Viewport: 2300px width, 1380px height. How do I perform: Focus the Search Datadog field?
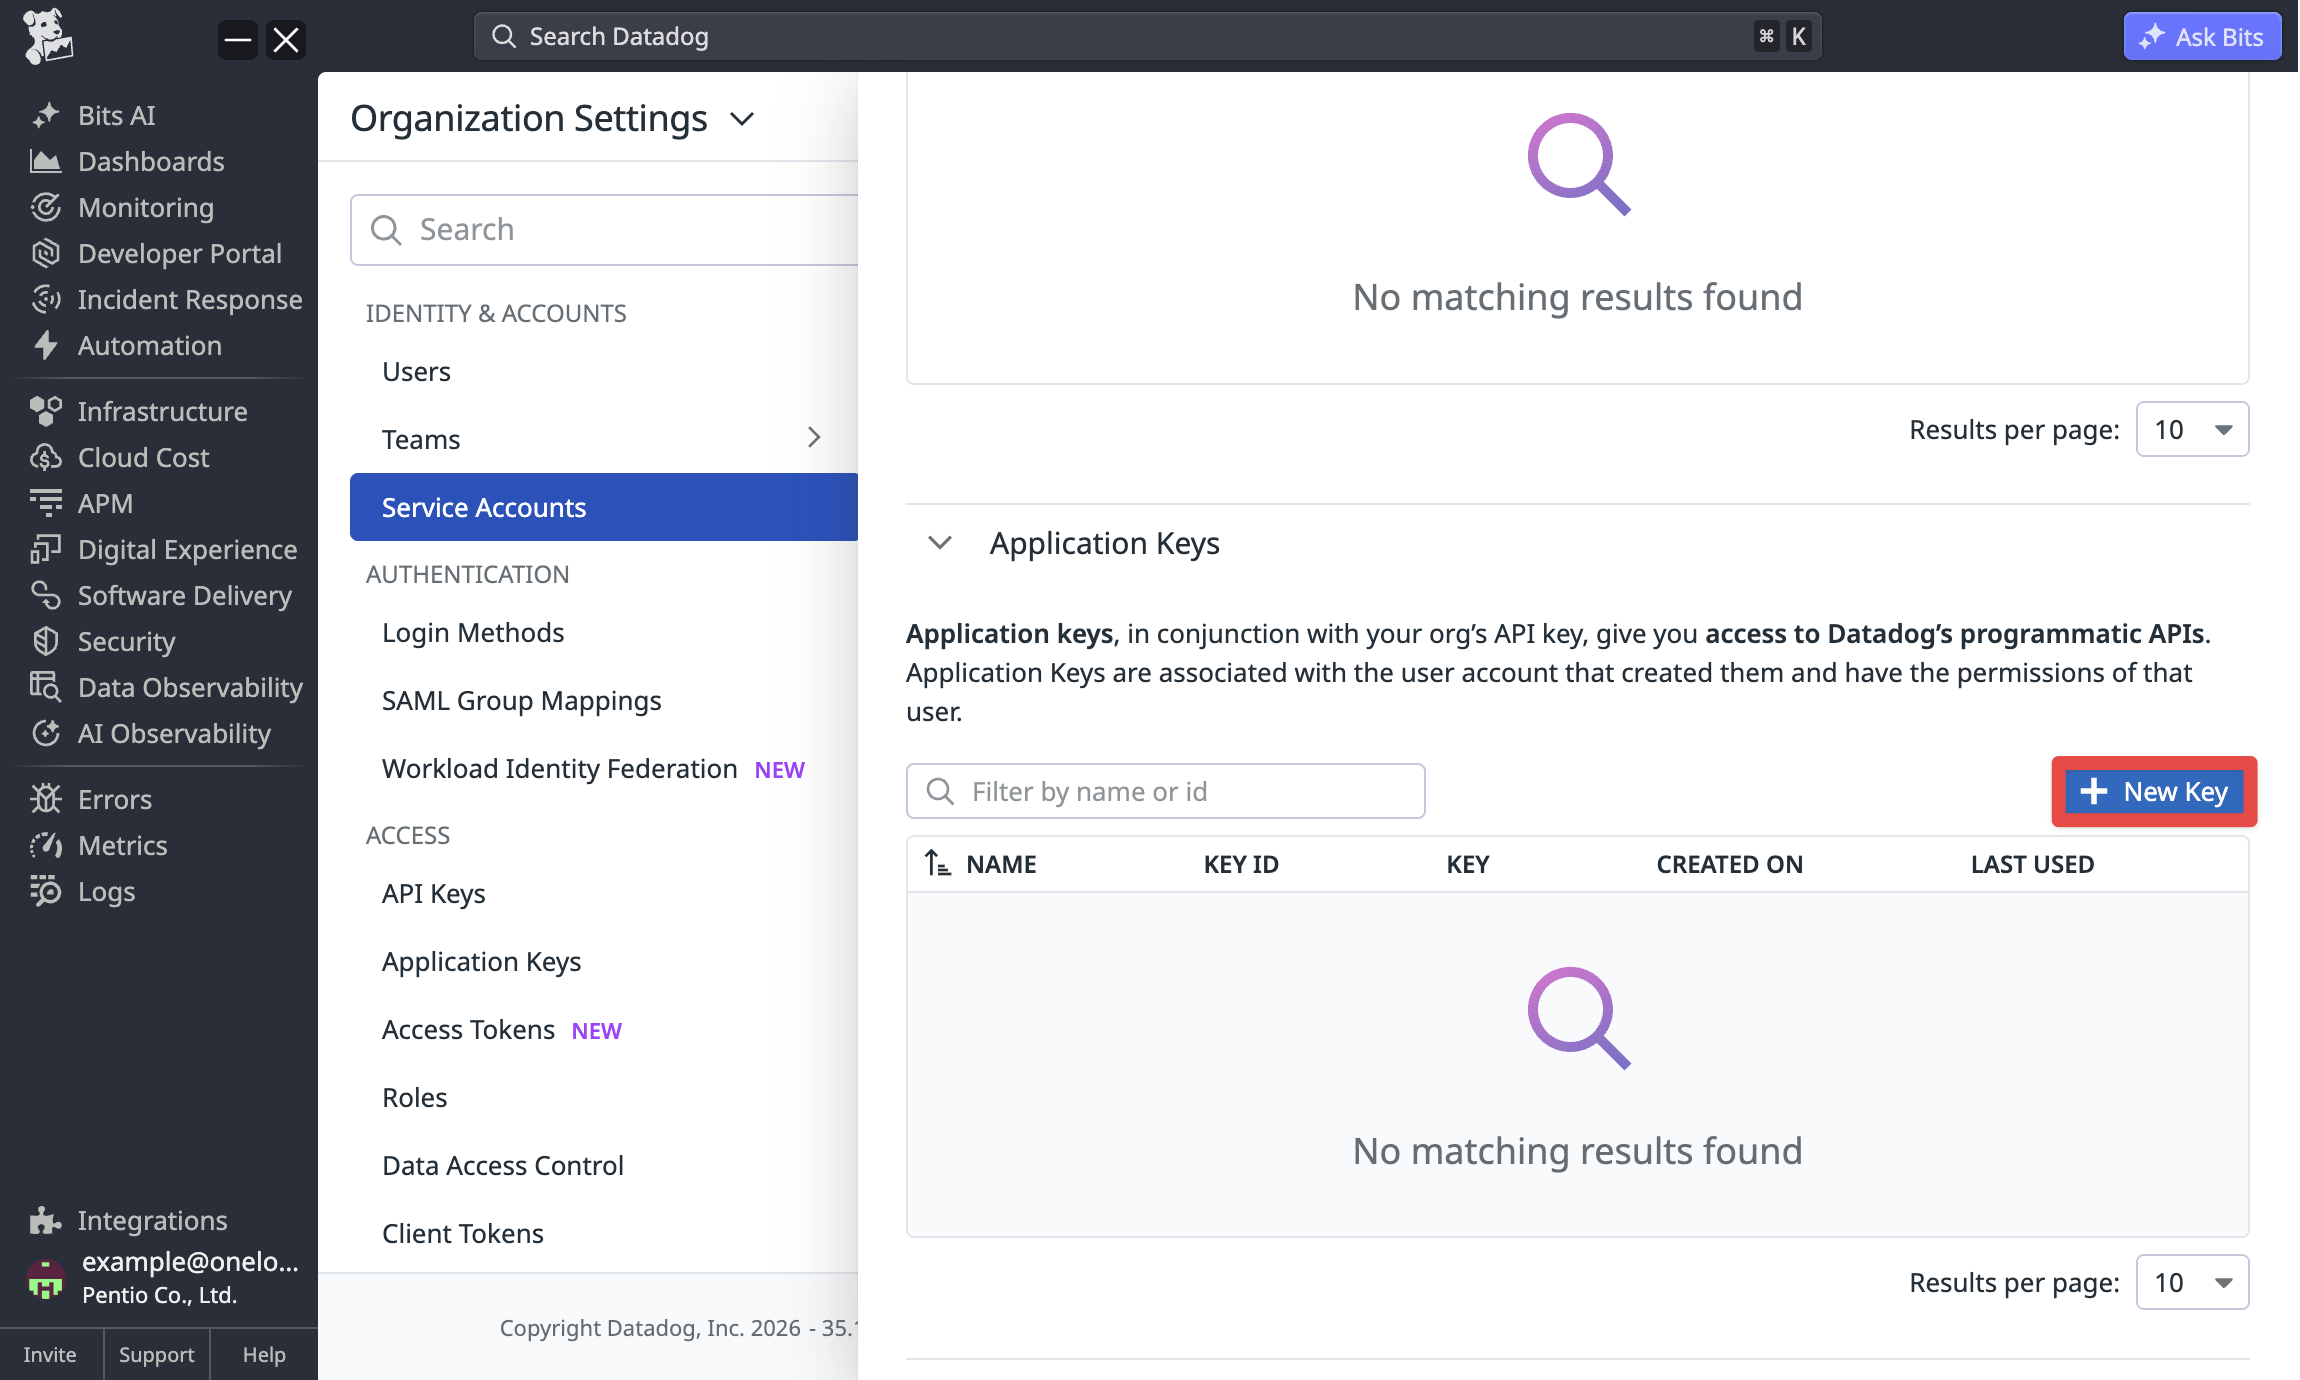click(x=1147, y=36)
